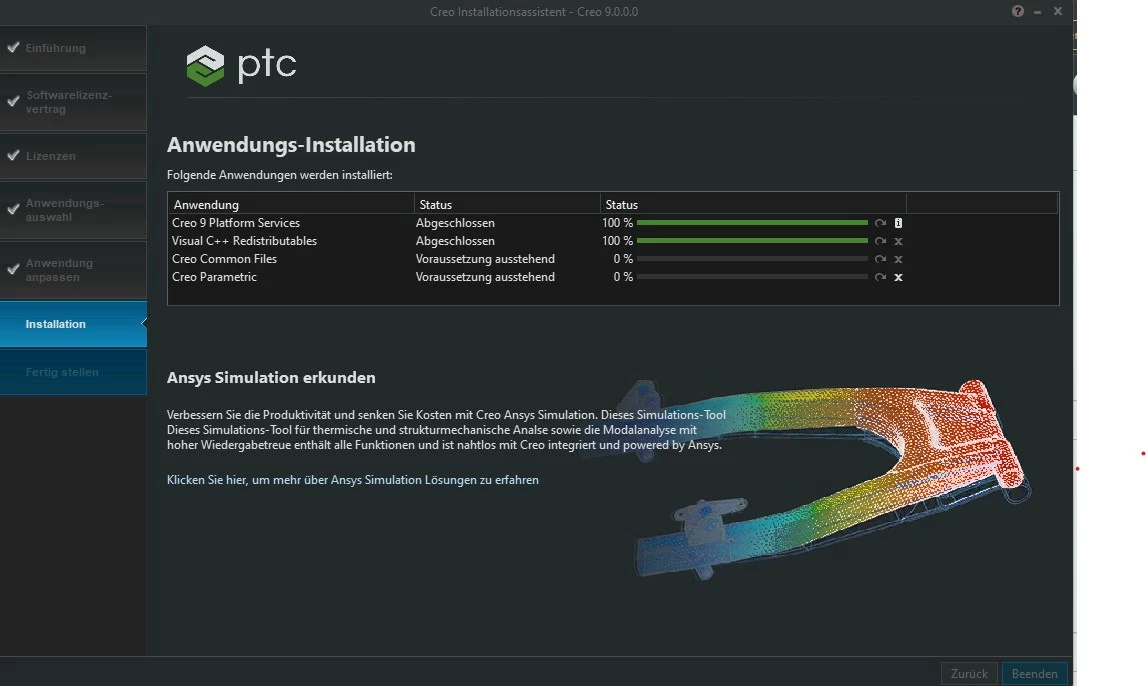Cancel Creo Common Files installation with X
The image size is (1146, 686).
pyautogui.click(x=898, y=259)
